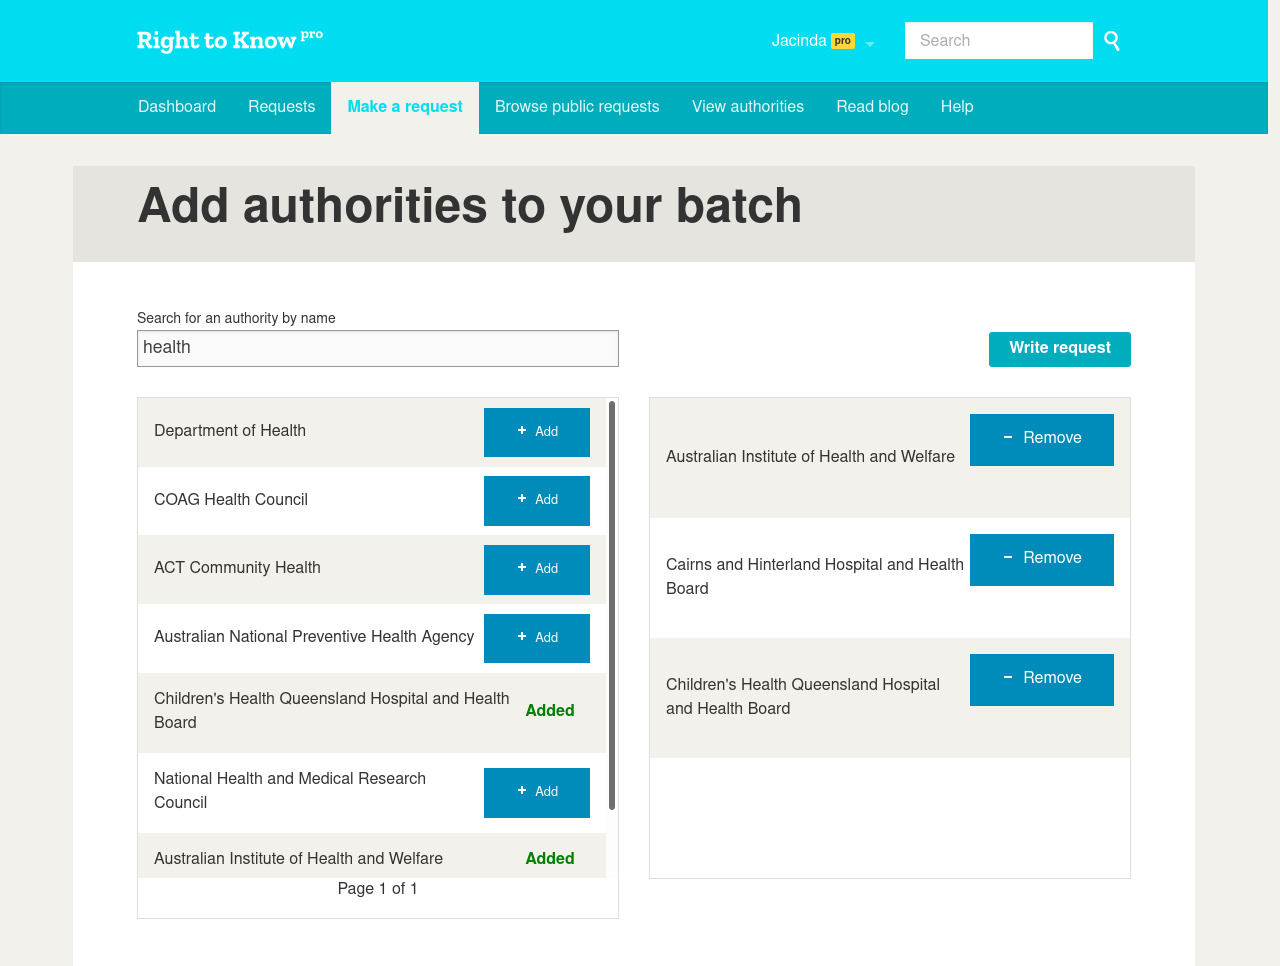This screenshot has height=966, width=1280.
Task: Add COAG Health Council to batch
Action: pyautogui.click(x=536, y=500)
